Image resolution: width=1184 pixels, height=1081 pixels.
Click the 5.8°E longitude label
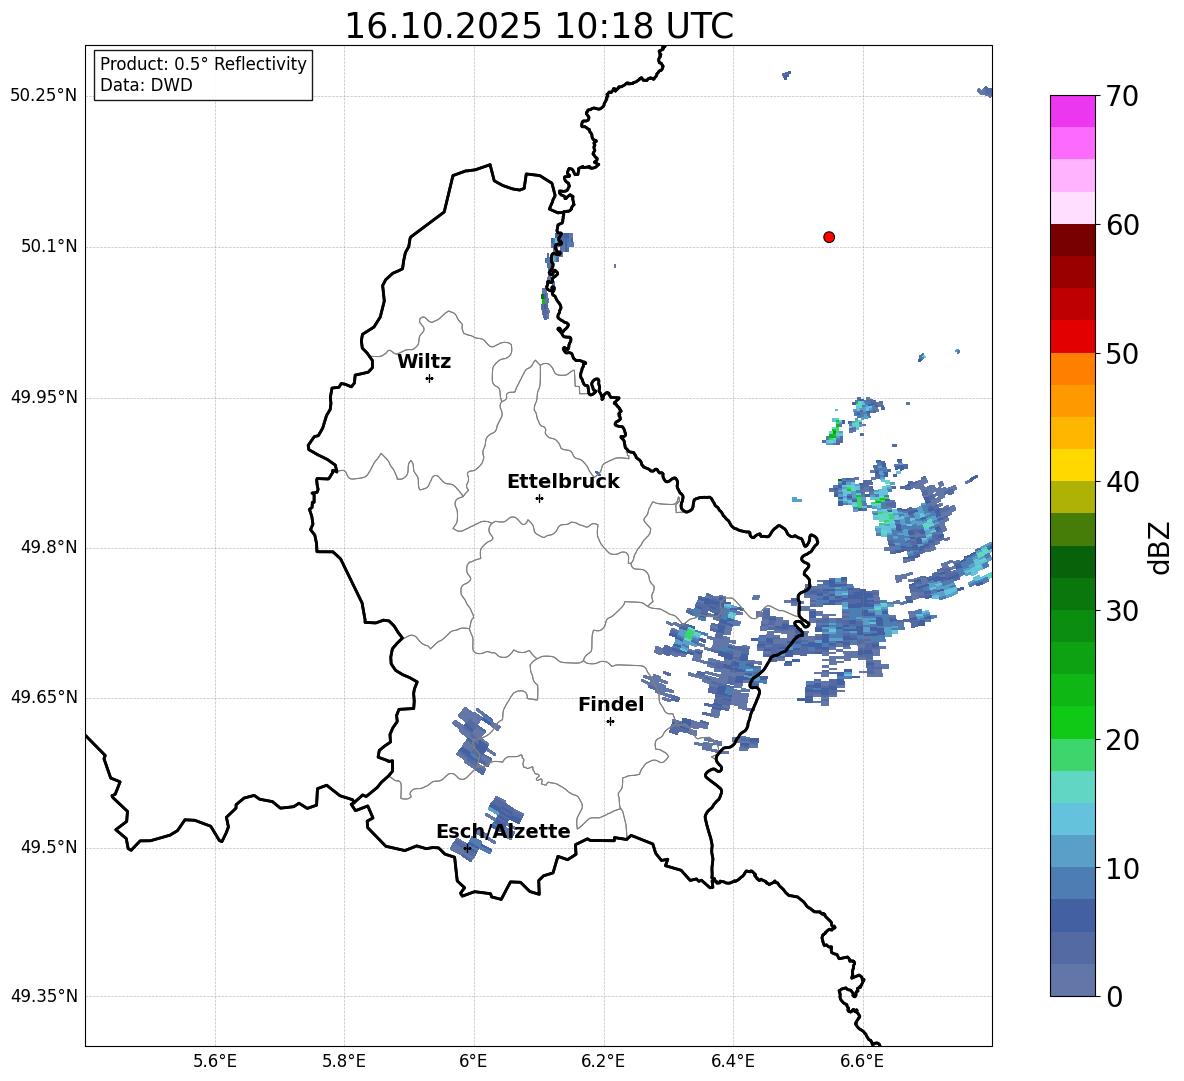pyautogui.click(x=344, y=1061)
